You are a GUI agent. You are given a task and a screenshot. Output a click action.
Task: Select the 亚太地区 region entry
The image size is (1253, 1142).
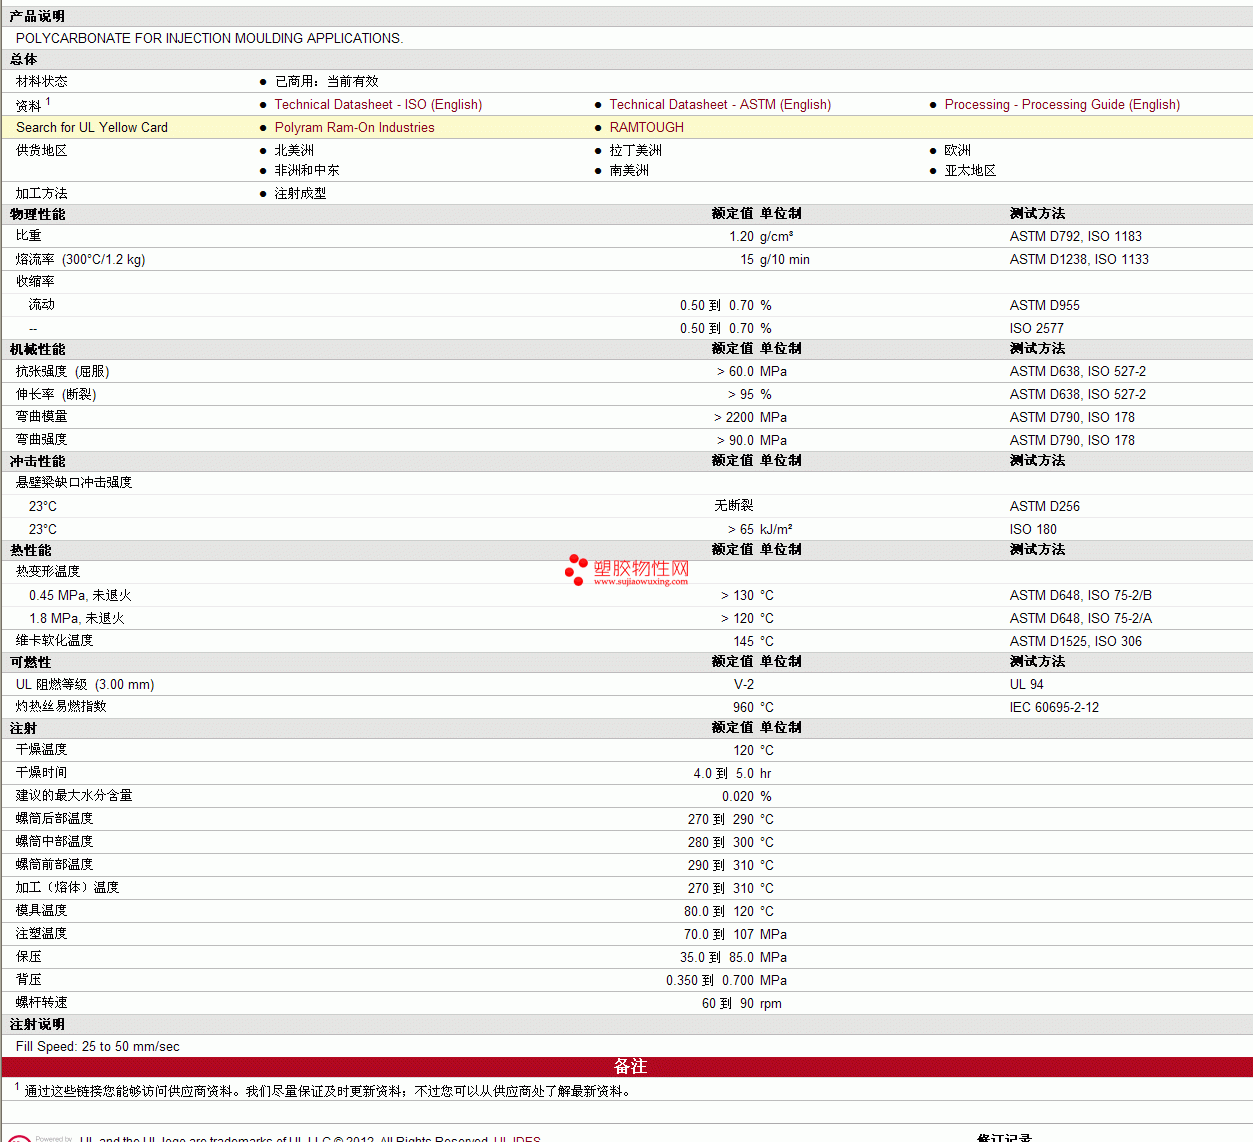click(971, 170)
